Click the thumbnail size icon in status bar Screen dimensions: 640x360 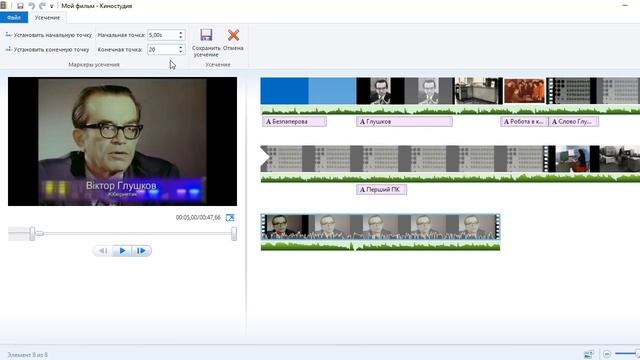tap(589, 354)
